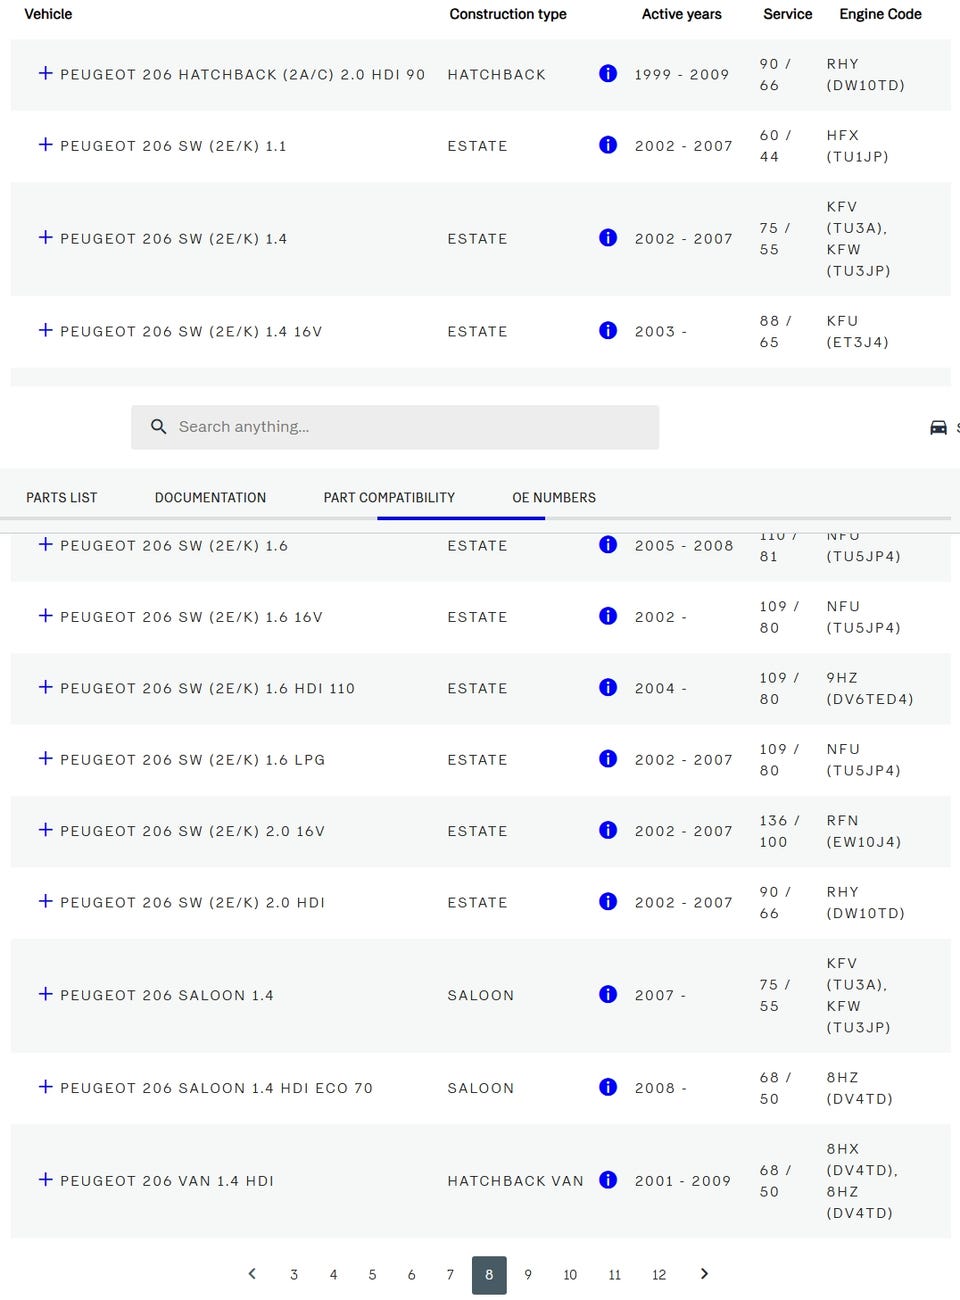Open the Documentation tab
The image size is (960, 1300).
click(210, 497)
